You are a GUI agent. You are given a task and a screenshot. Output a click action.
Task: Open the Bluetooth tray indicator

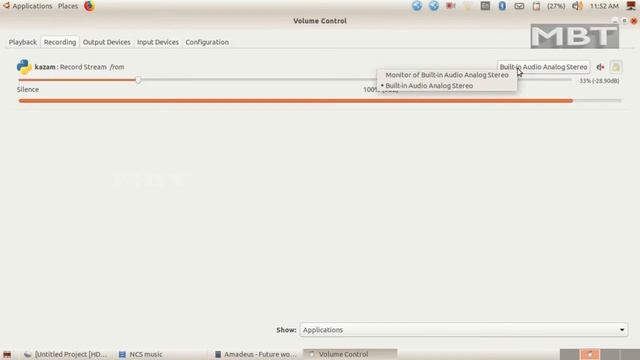tap(502, 6)
